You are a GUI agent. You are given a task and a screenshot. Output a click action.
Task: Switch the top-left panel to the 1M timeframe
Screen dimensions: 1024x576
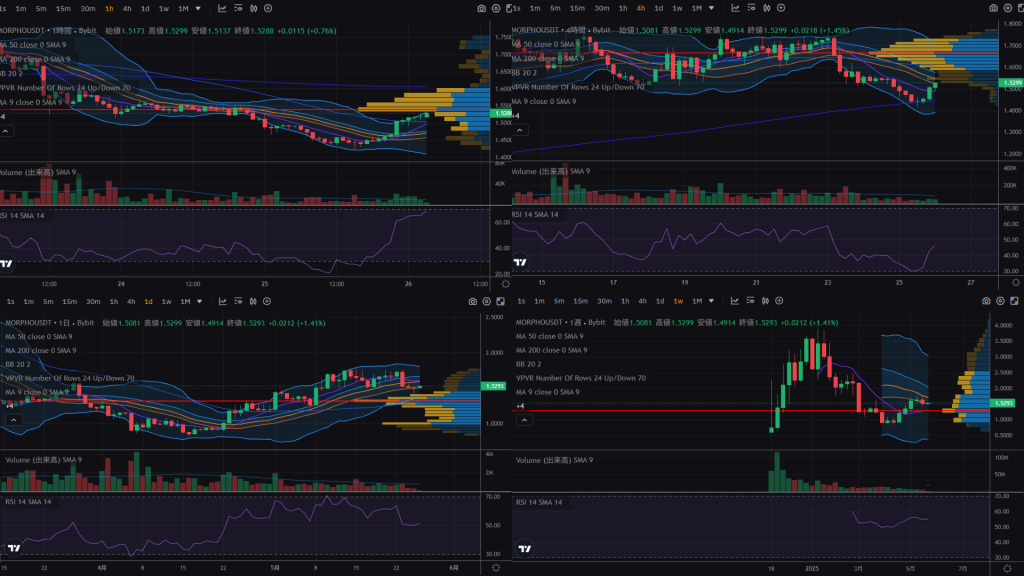click(x=184, y=8)
